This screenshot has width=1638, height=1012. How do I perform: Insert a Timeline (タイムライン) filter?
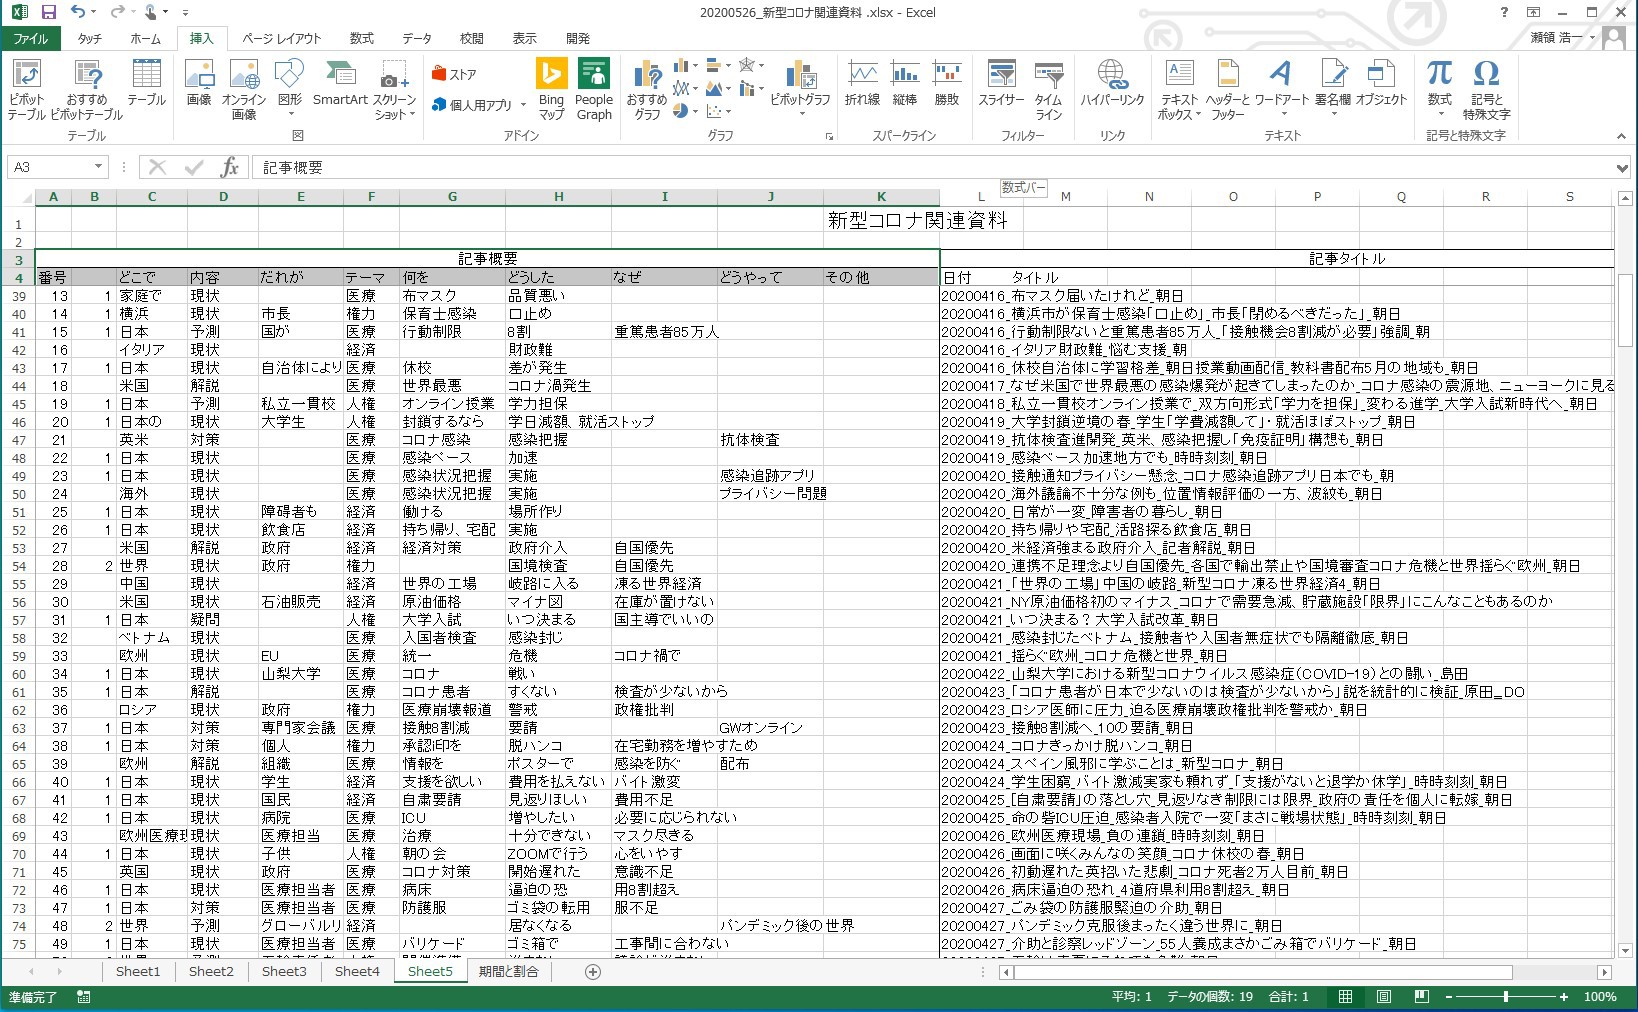click(1048, 90)
